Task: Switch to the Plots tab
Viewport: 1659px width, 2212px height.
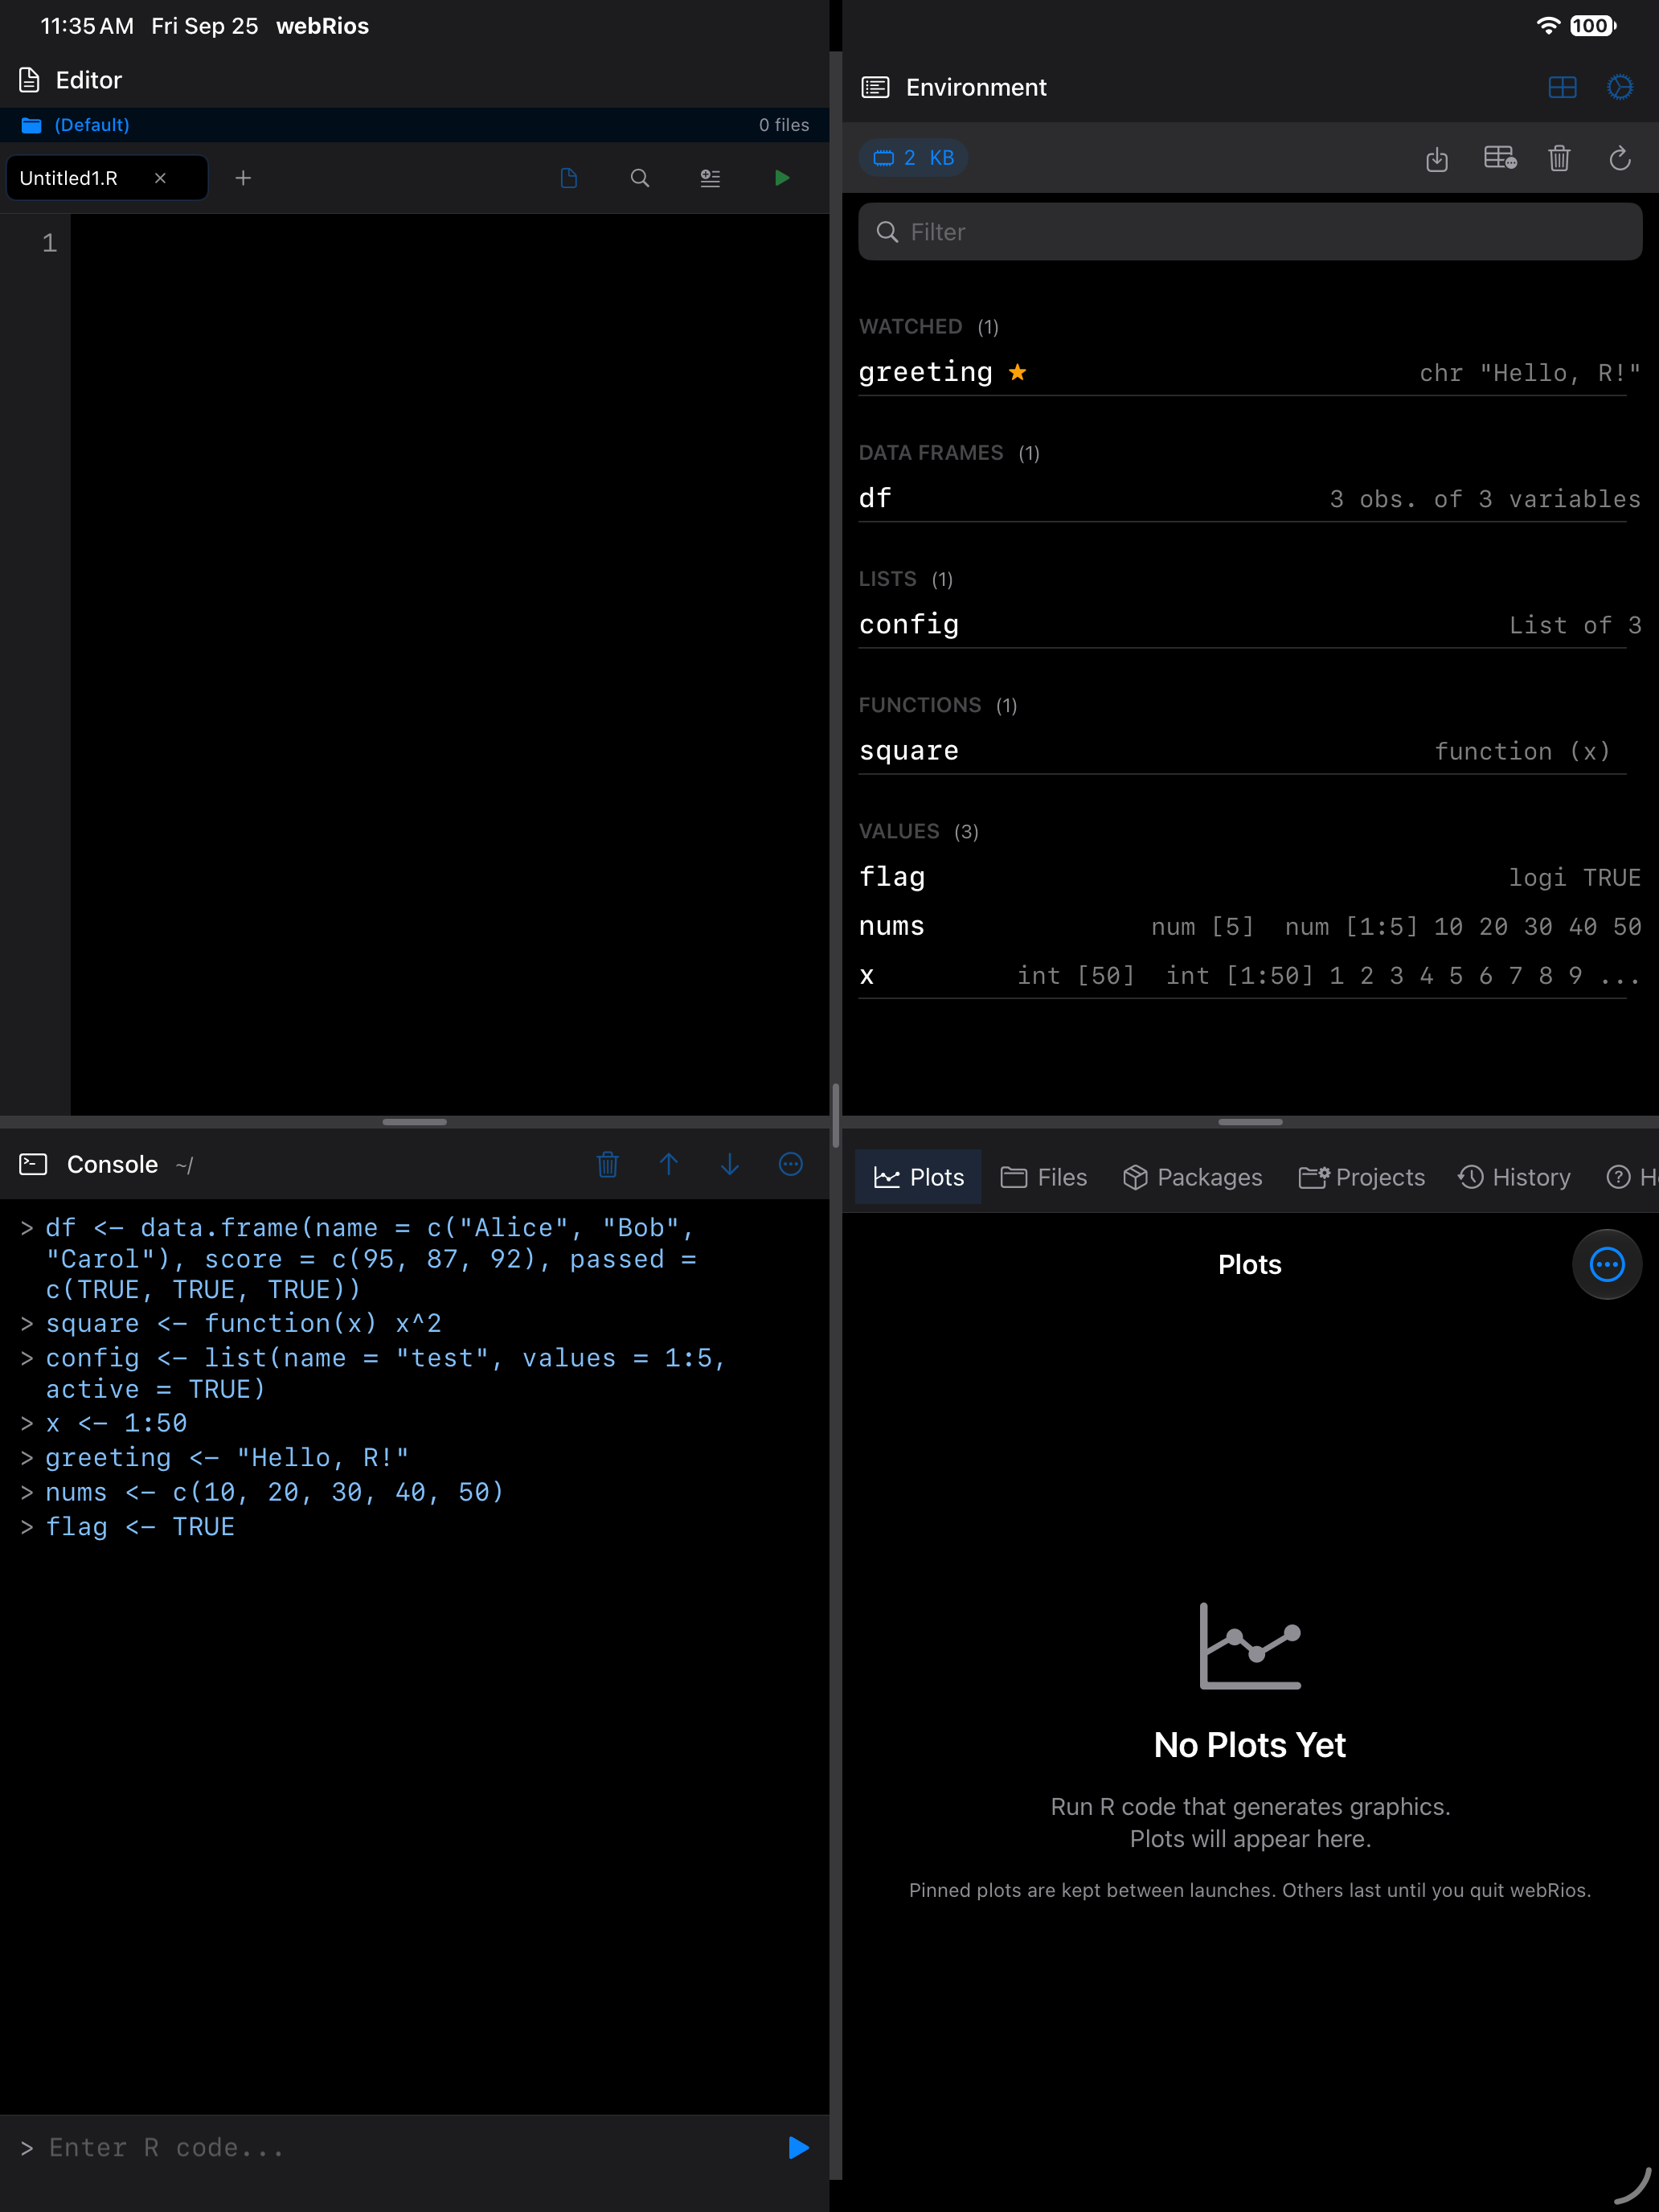Action: point(918,1177)
